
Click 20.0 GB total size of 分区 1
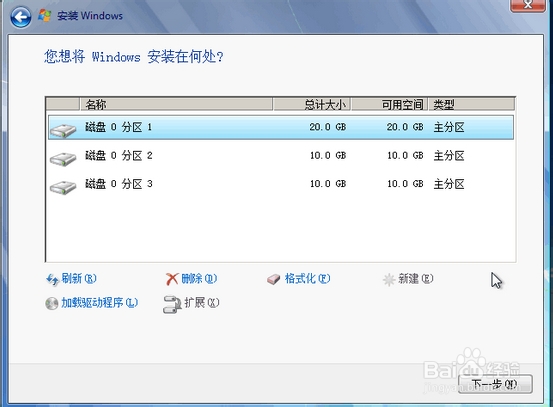[x=328, y=127]
